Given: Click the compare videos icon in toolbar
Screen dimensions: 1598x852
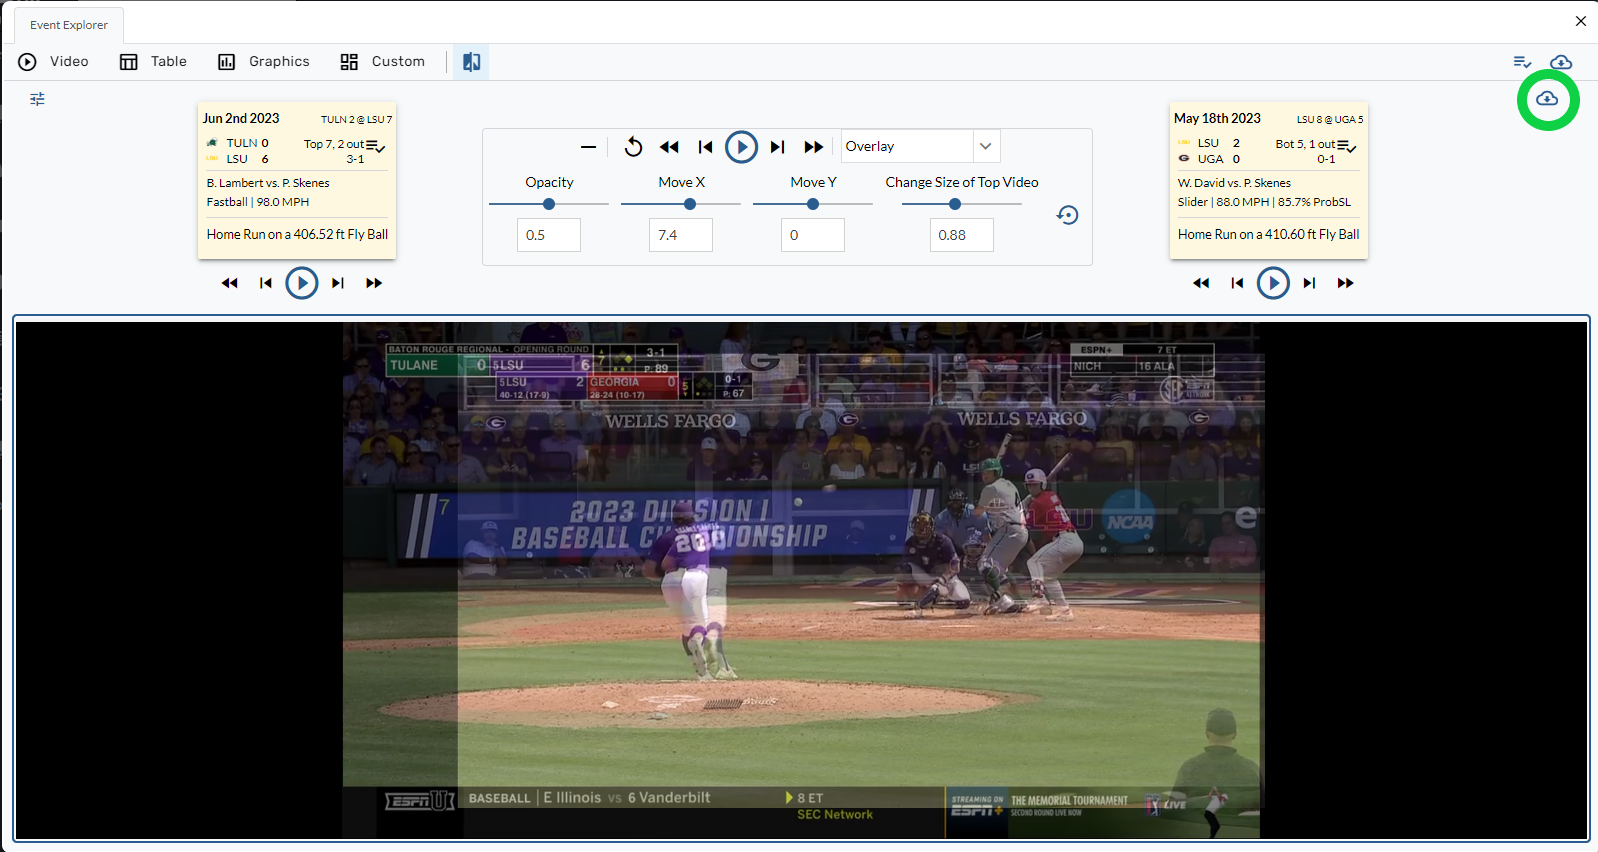Looking at the screenshot, I should (x=471, y=62).
